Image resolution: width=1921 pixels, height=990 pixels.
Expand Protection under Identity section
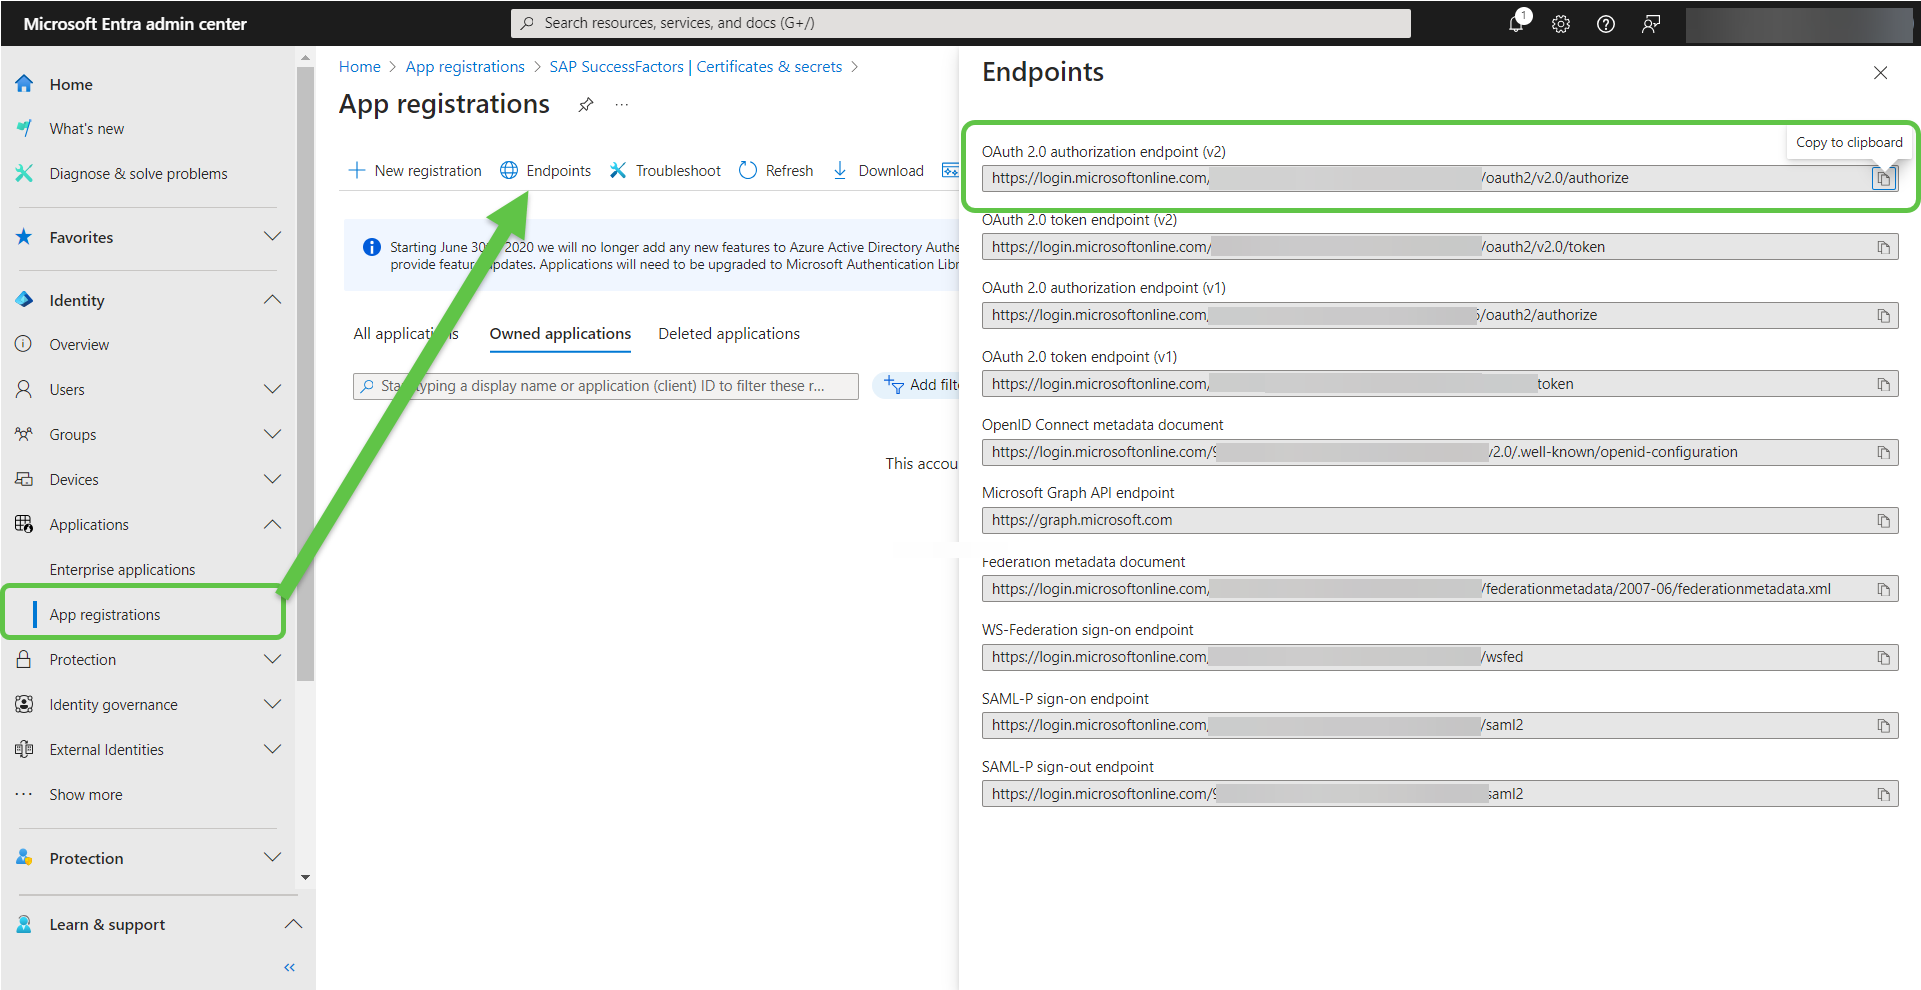click(x=272, y=659)
